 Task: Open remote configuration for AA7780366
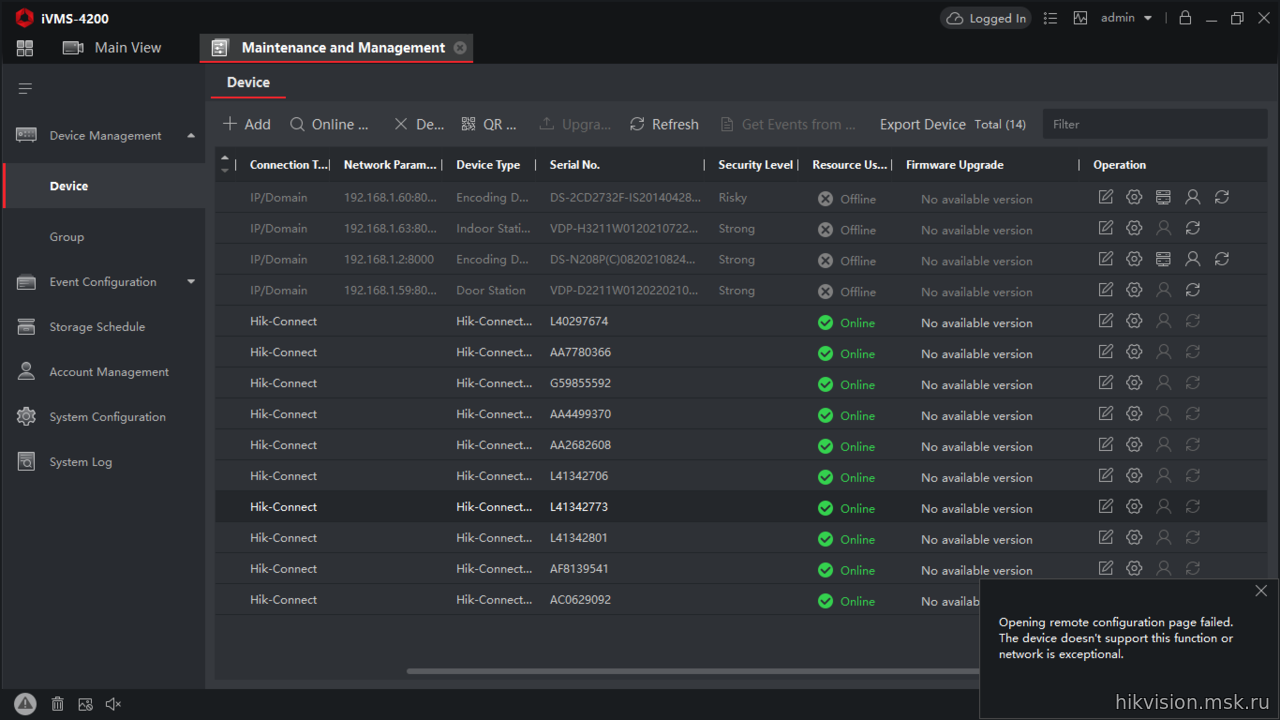(x=1134, y=352)
